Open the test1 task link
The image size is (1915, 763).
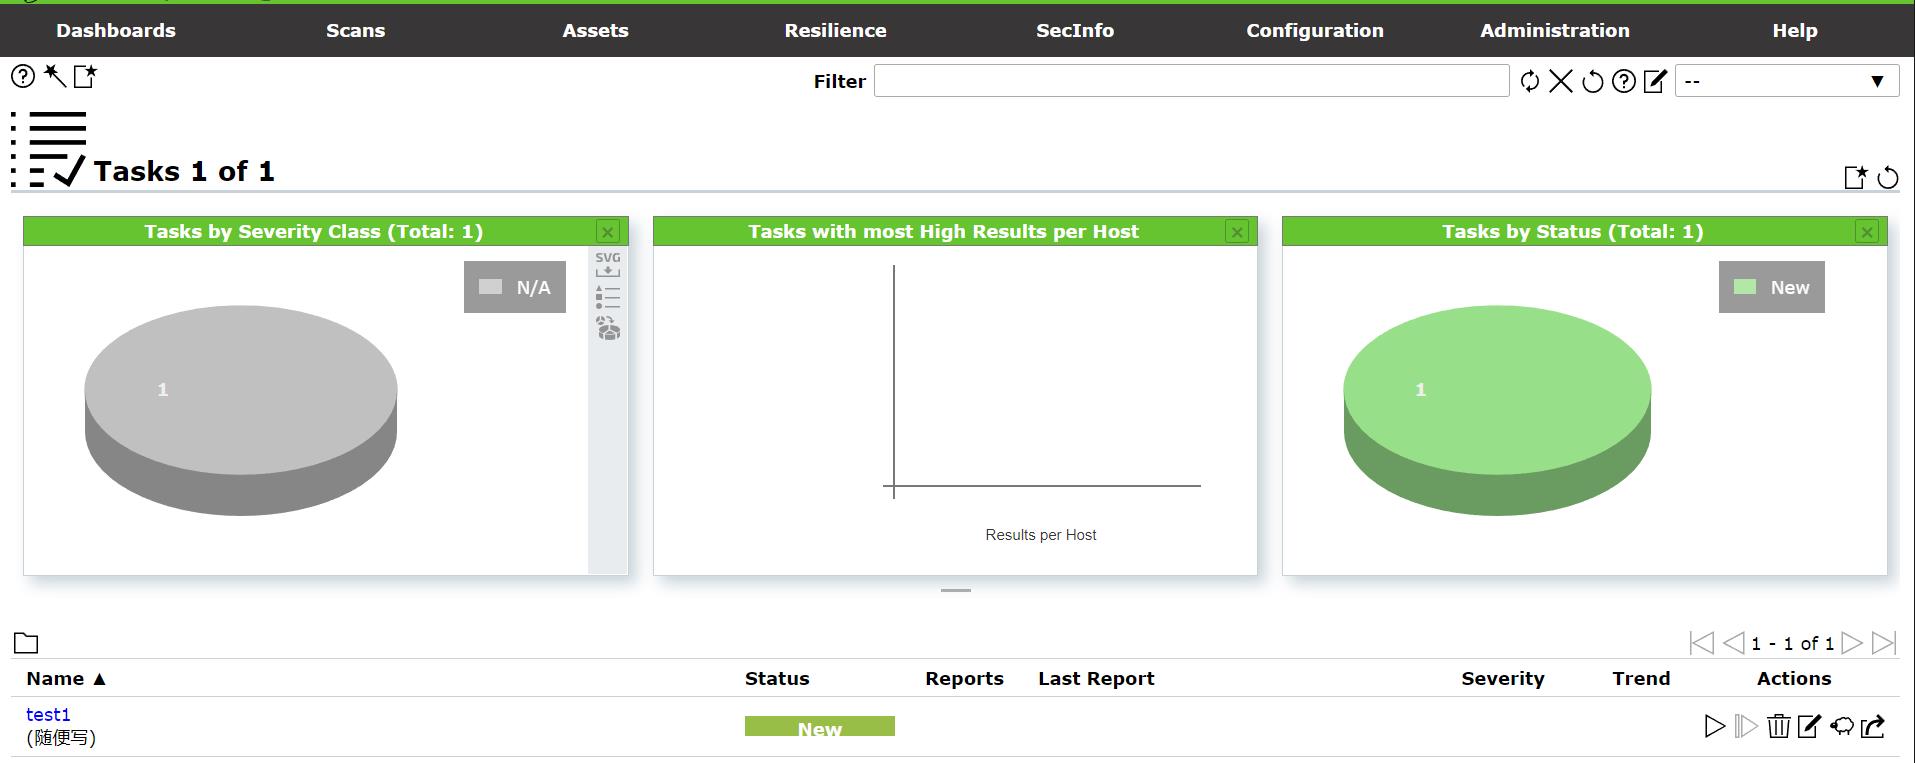pos(48,715)
